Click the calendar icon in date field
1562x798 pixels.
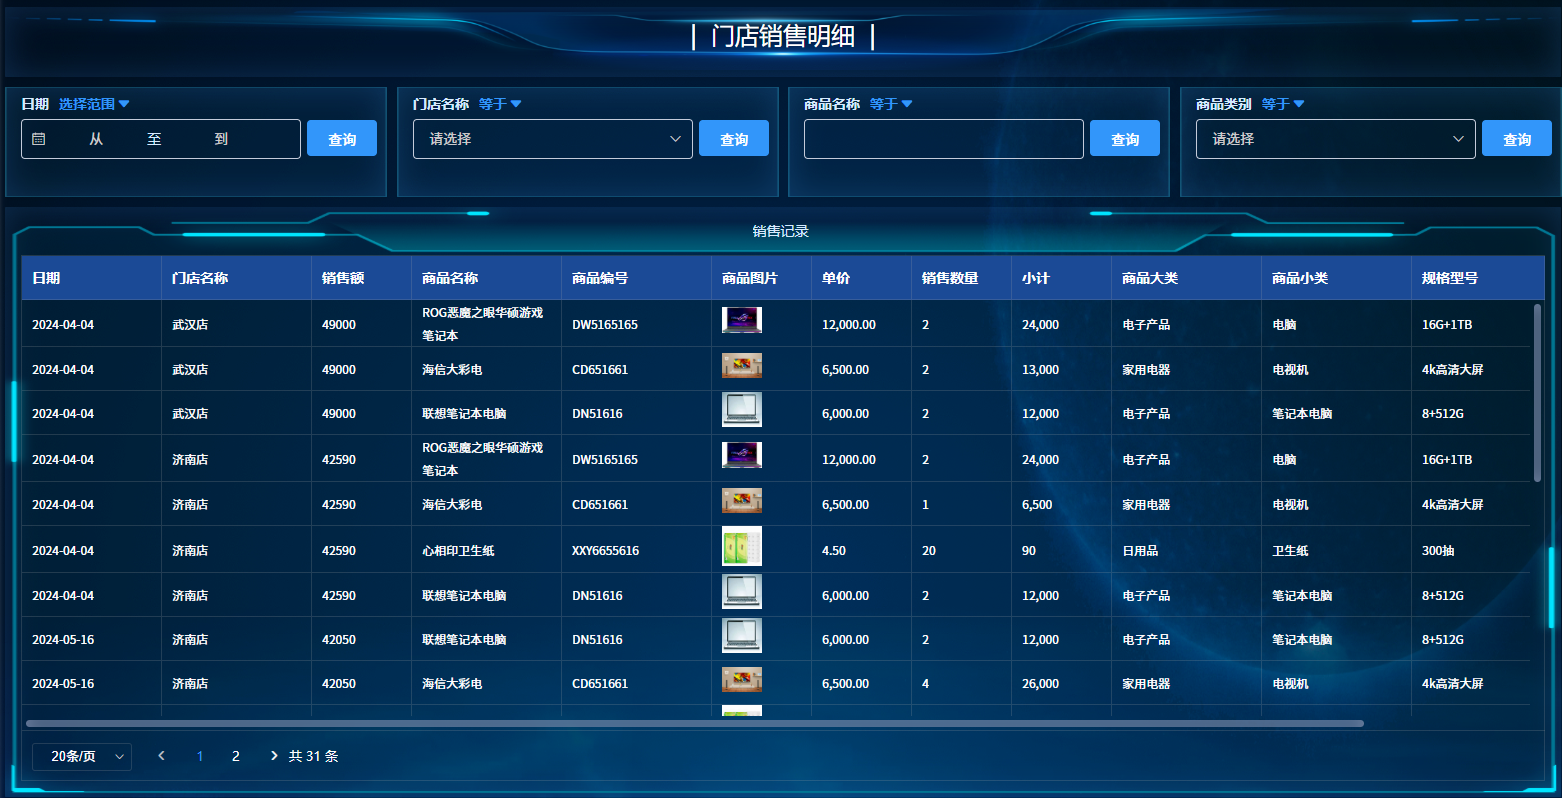[x=39, y=139]
